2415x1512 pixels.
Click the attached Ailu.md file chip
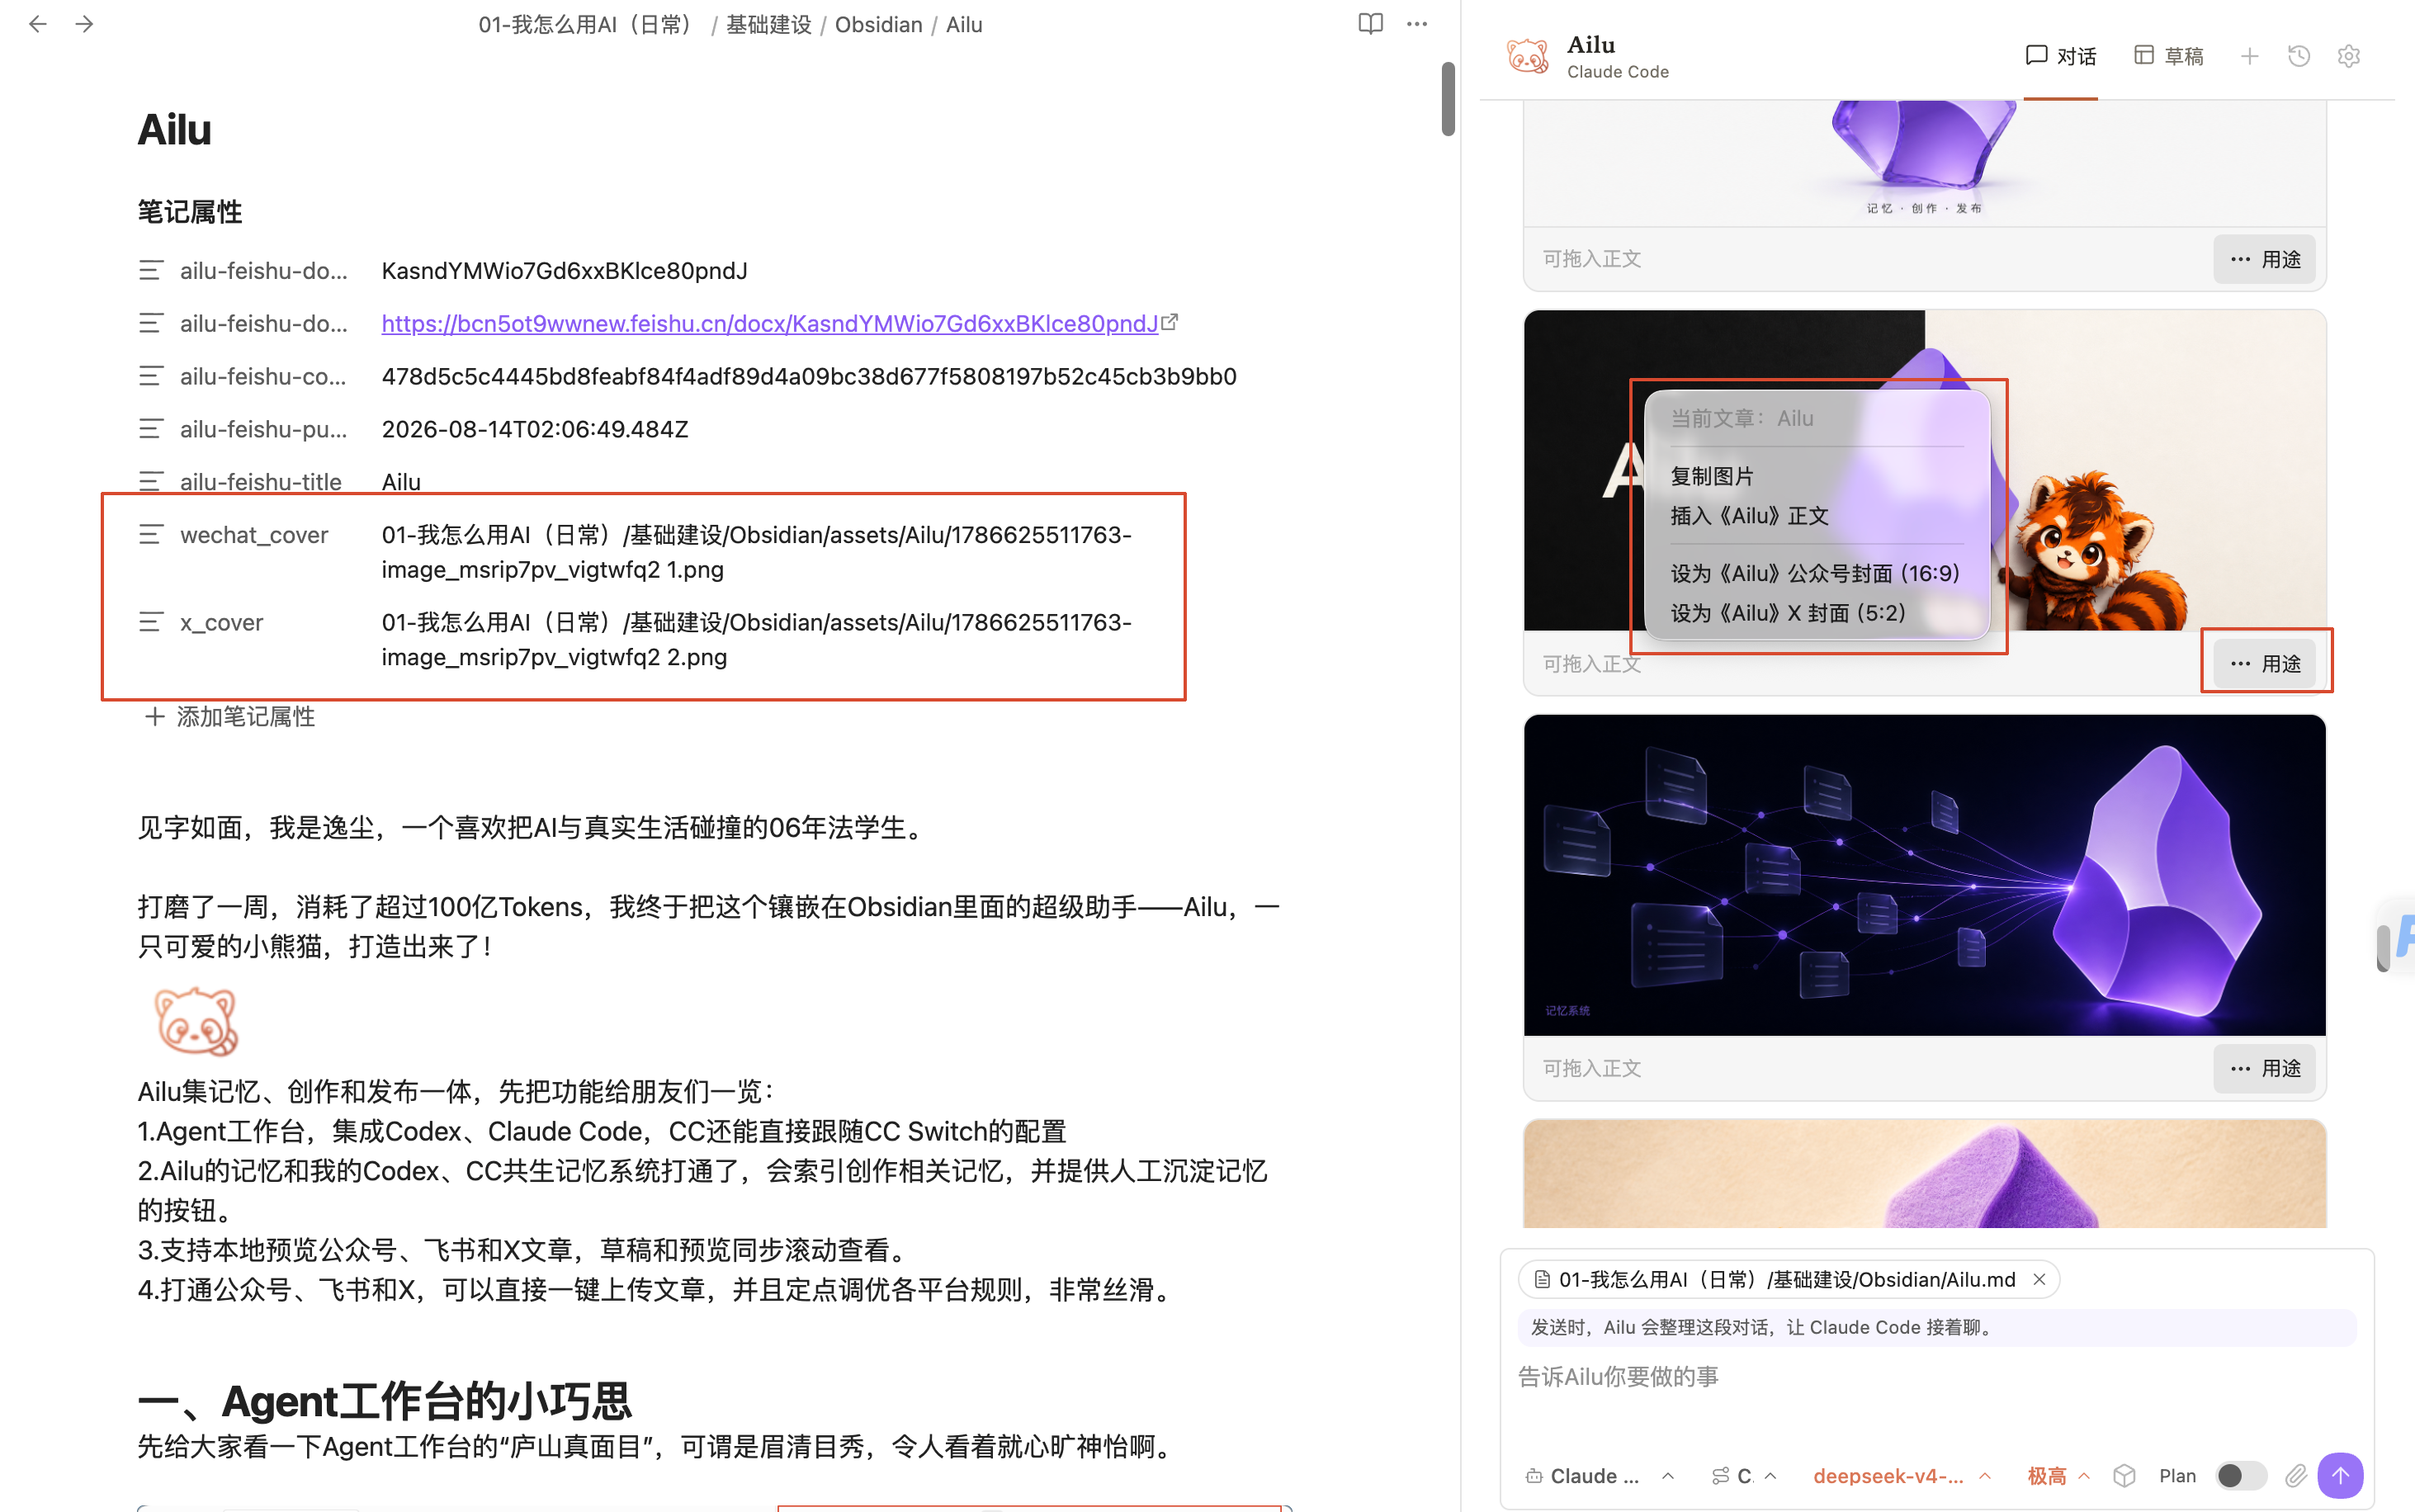click(1787, 1280)
